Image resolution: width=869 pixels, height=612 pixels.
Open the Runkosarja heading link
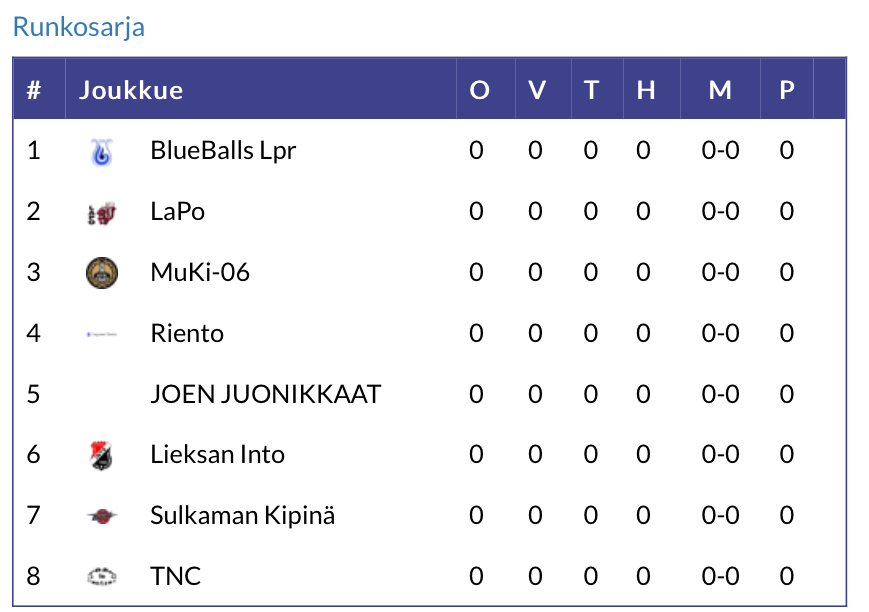pos(78,26)
